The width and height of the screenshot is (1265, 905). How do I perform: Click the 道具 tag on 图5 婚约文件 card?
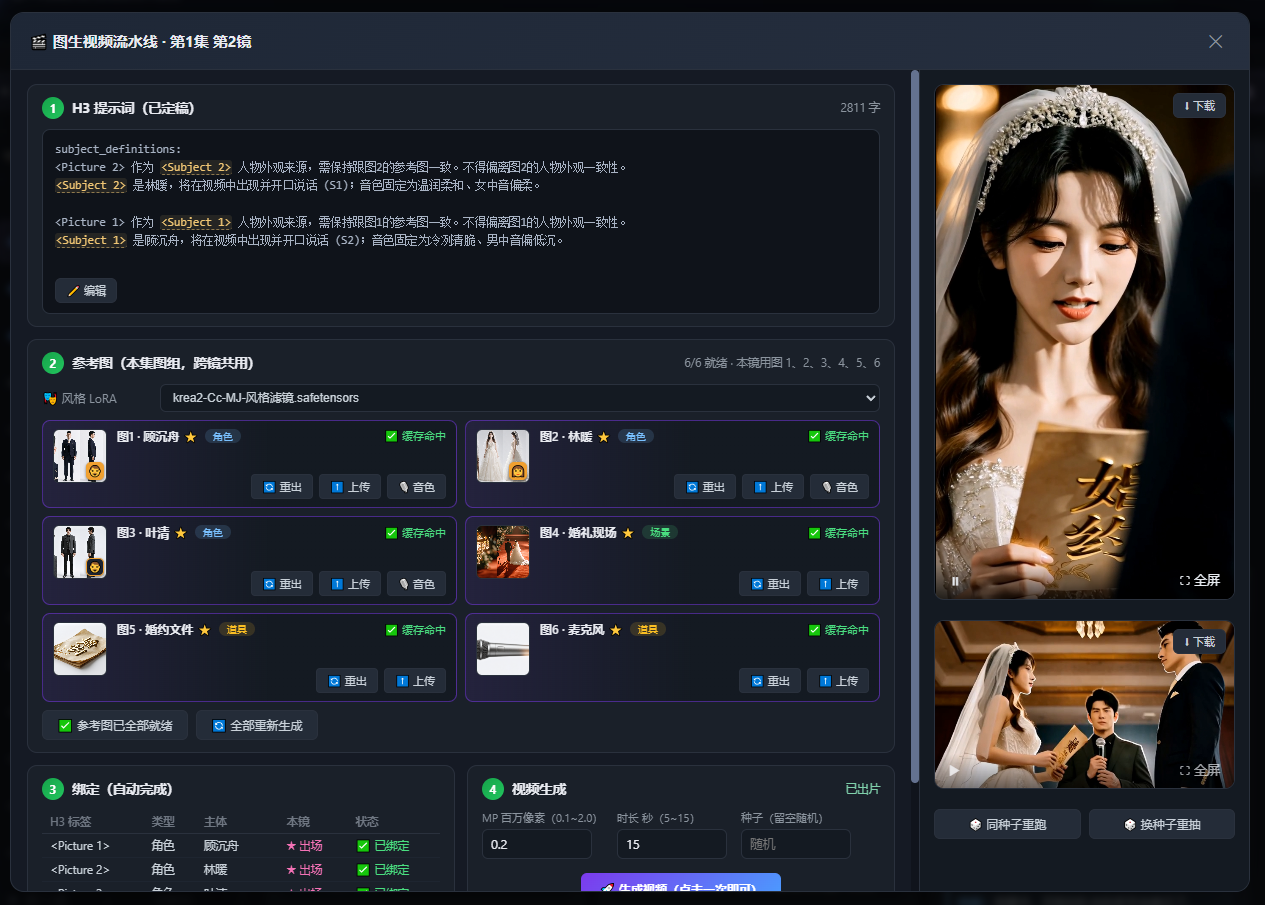point(237,630)
